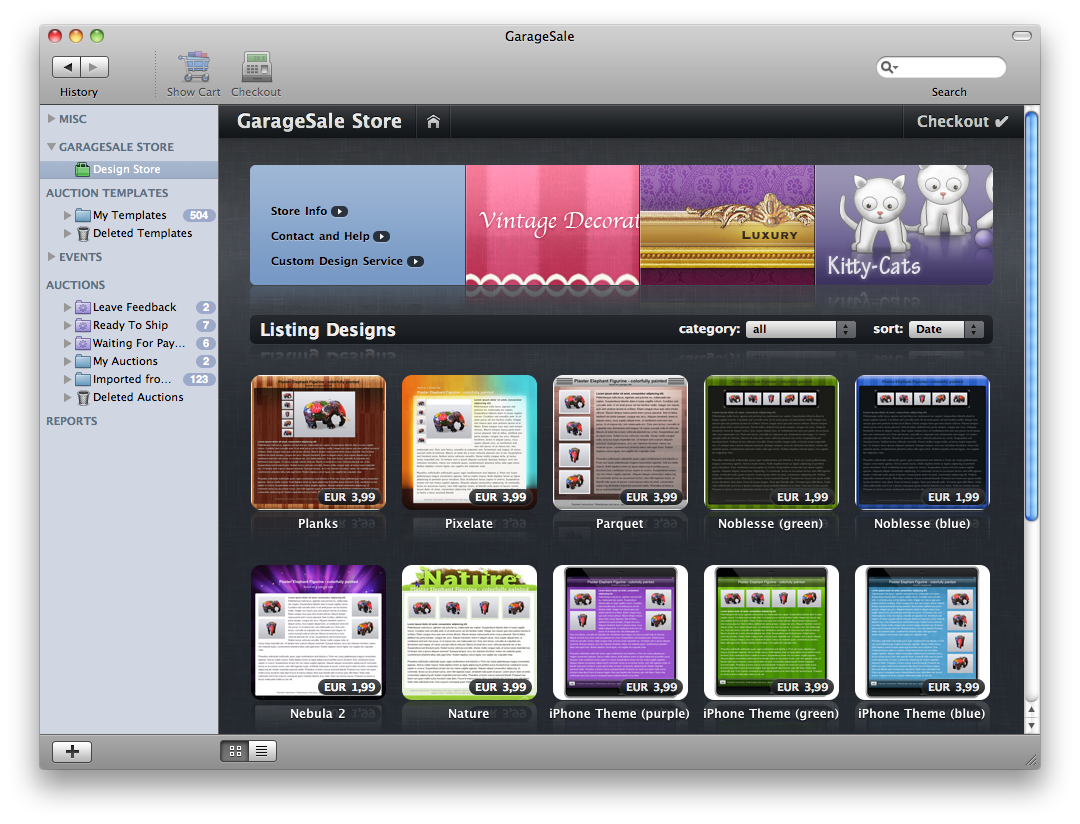
Task: Open the Vintage Decoration banner
Action: coord(552,225)
